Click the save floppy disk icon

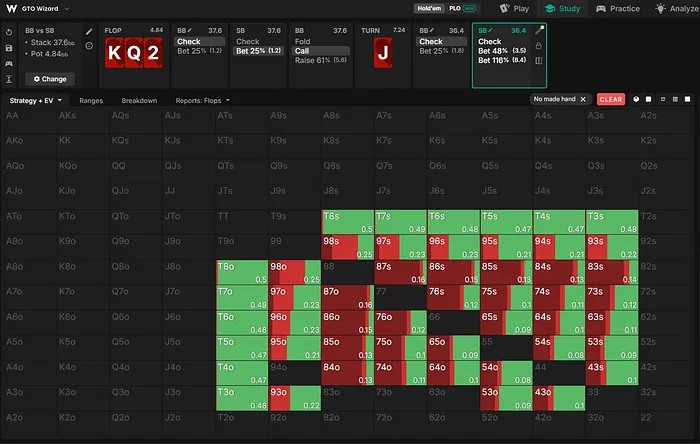coord(9,48)
